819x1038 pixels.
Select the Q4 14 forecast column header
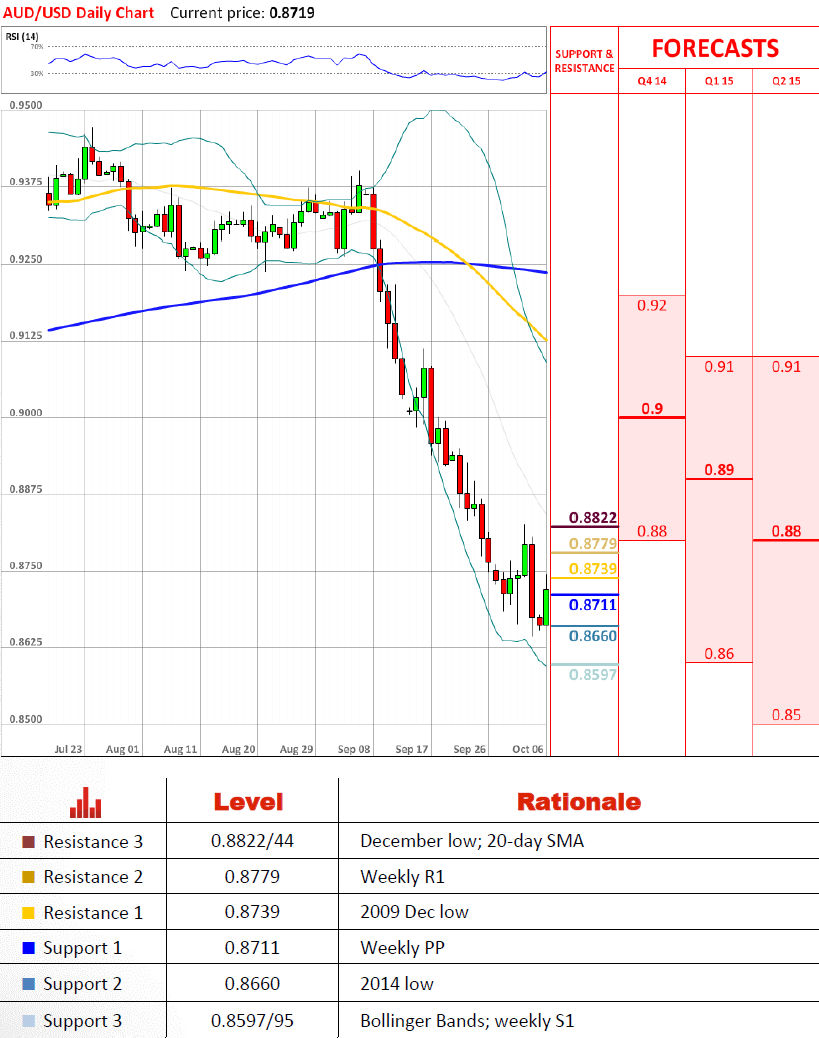[652, 81]
